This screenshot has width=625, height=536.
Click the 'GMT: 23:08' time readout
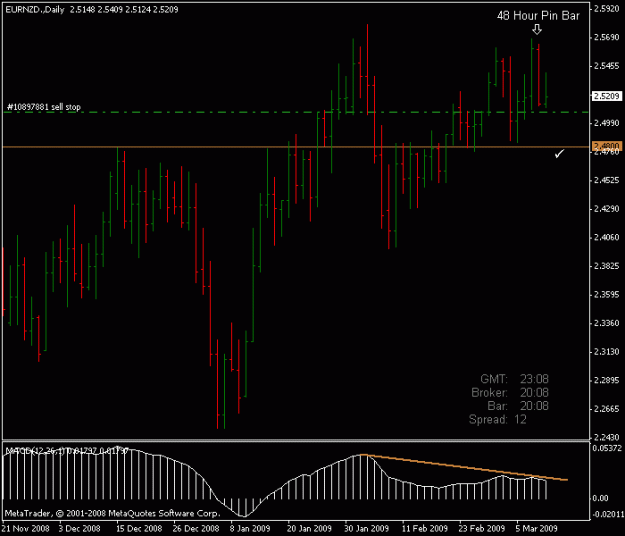(x=514, y=379)
